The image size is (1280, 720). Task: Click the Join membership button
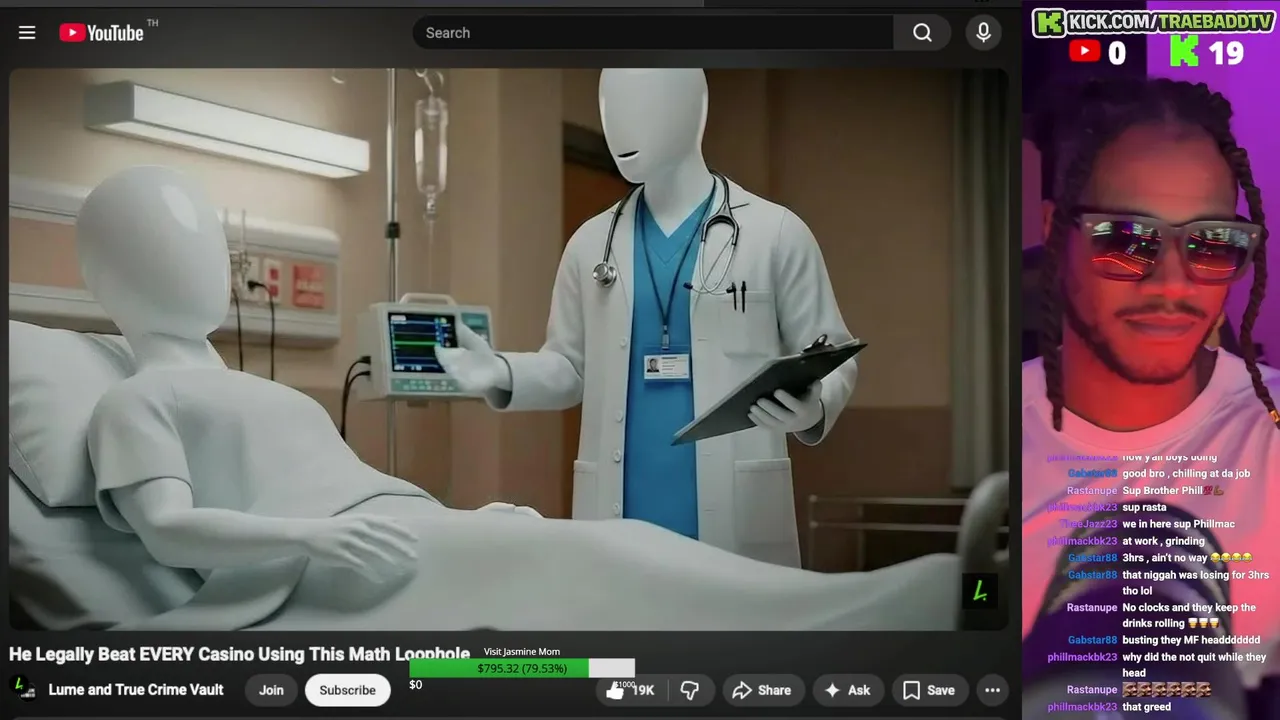coord(271,690)
